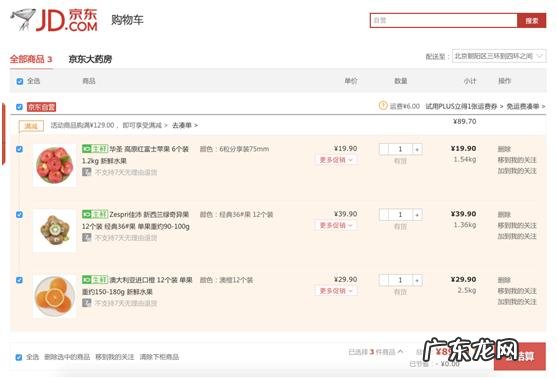Screen dimensions: 557x379
Task: Click the ¥89.70 group subtotal text
Action: [464, 121]
